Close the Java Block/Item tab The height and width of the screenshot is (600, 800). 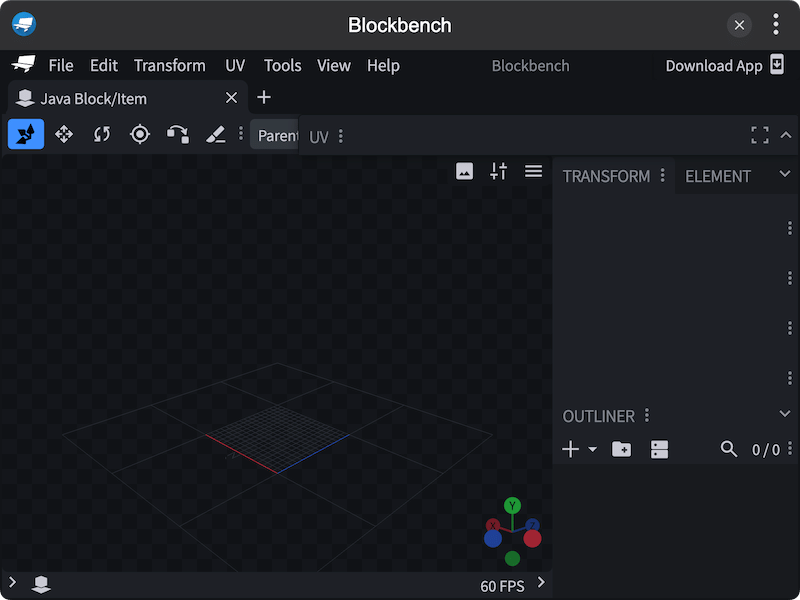tap(232, 97)
